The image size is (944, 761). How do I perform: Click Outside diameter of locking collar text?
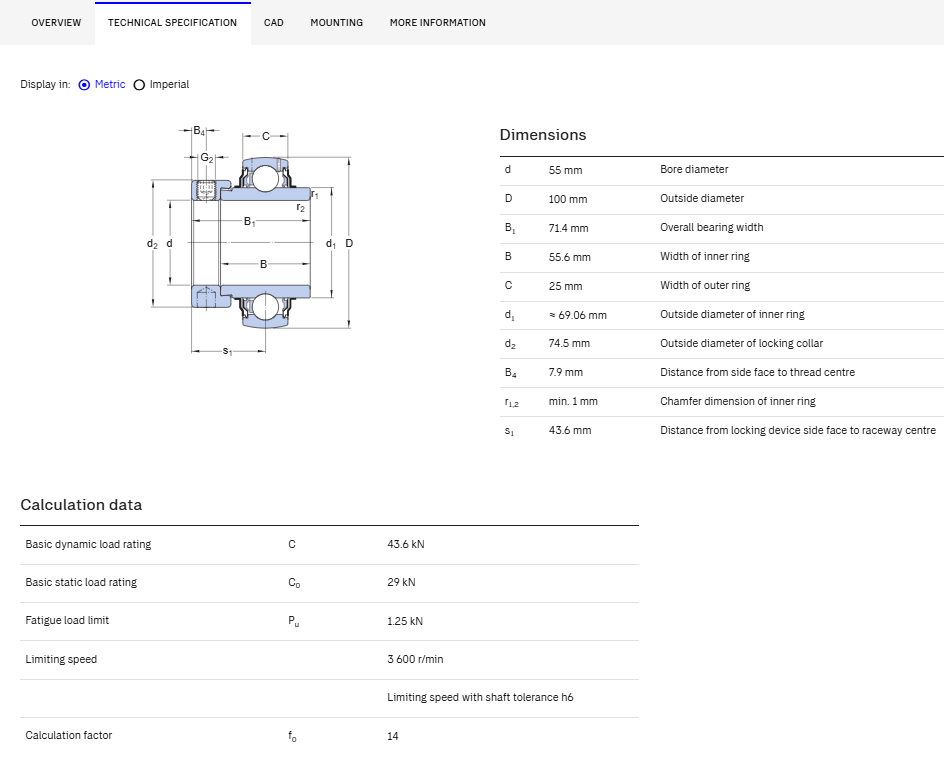click(x=741, y=343)
